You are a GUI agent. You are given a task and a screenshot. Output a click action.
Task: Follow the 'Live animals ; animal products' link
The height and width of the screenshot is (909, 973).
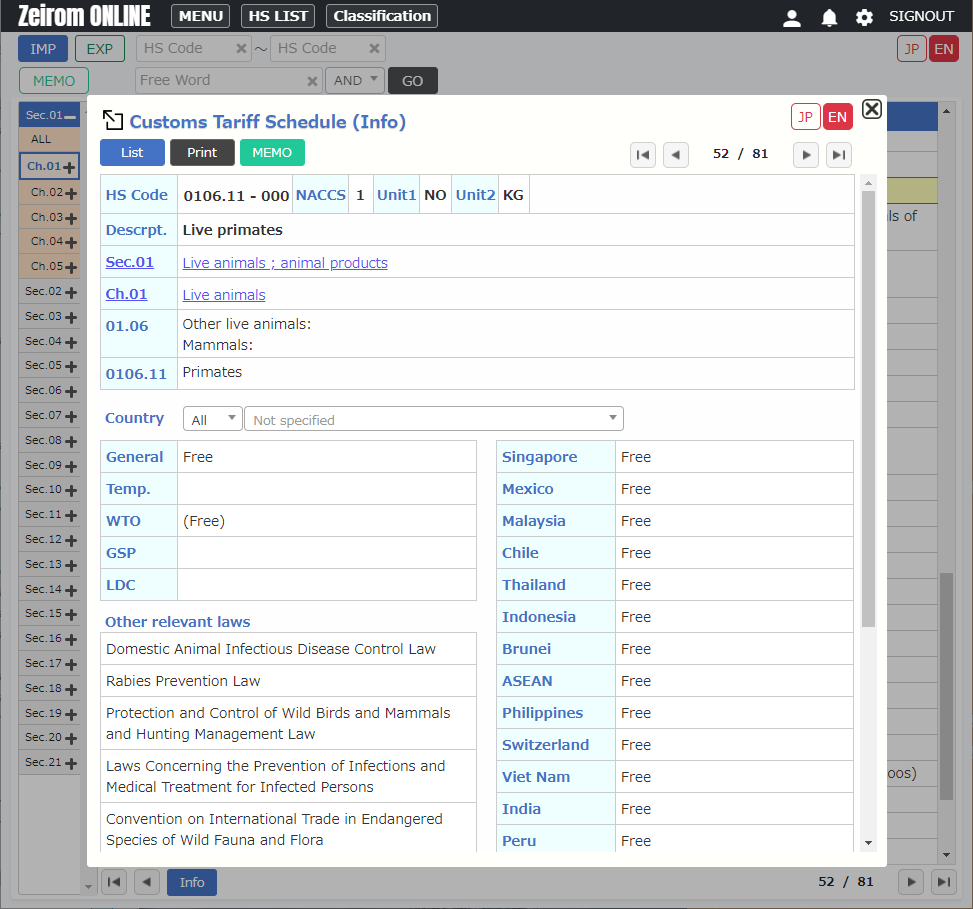click(285, 263)
